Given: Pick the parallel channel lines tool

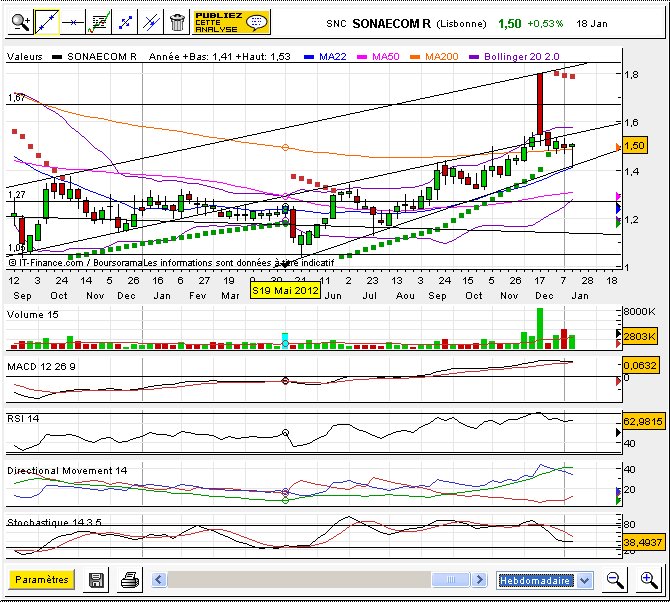Looking at the screenshot, I should point(150,22).
